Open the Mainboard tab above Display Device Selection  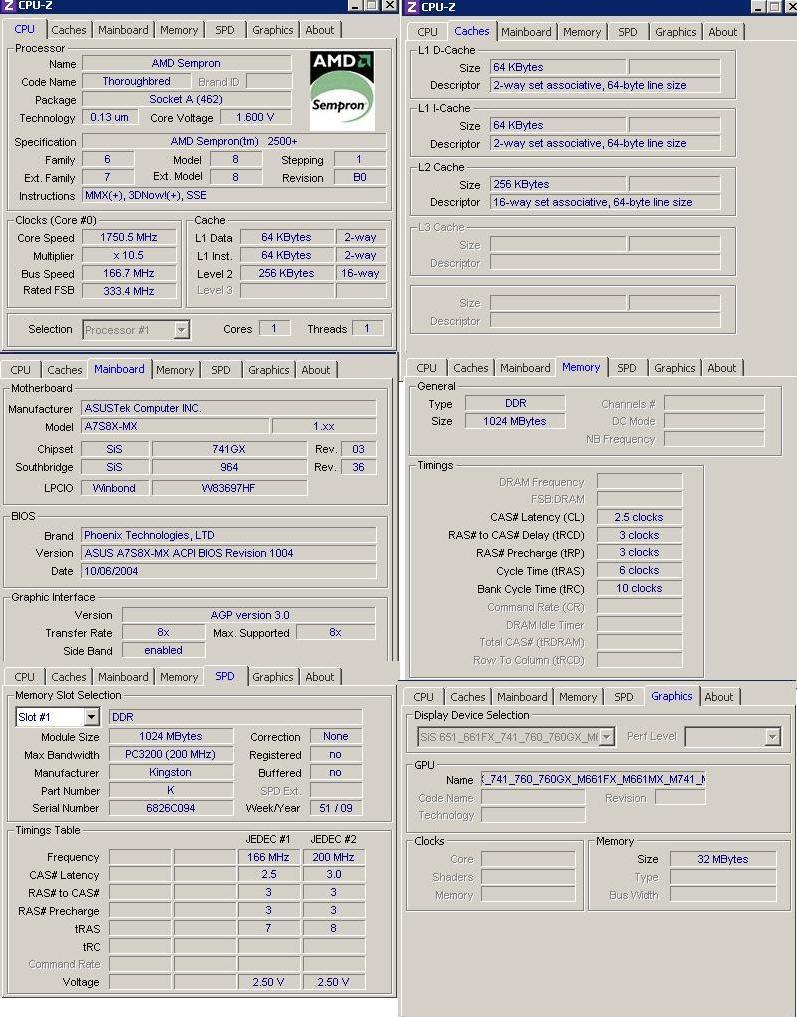click(x=523, y=697)
